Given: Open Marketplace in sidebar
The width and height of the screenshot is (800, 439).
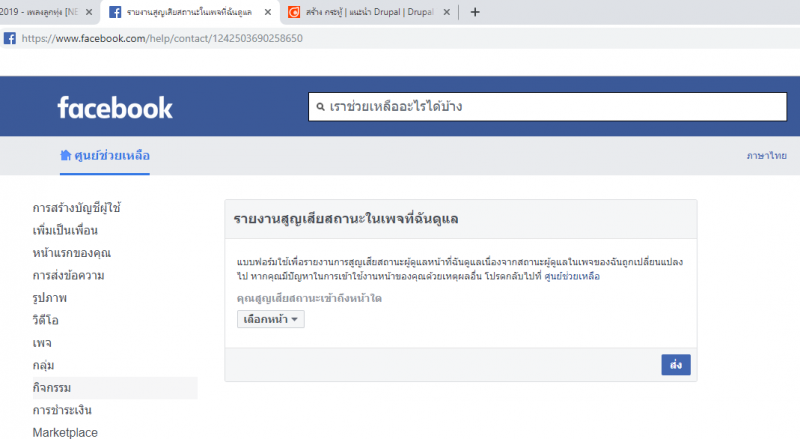Looking at the screenshot, I should click(65, 432).
